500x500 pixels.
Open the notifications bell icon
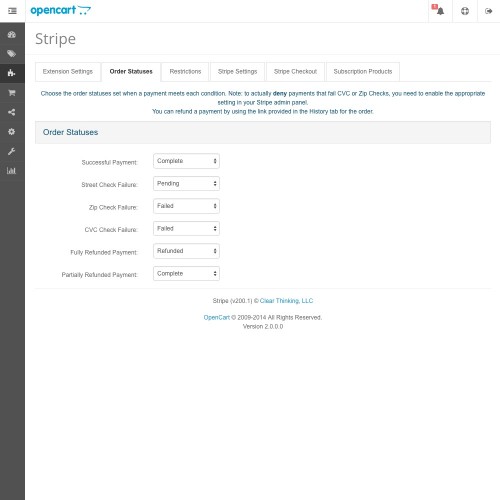[x=440, y=11]
